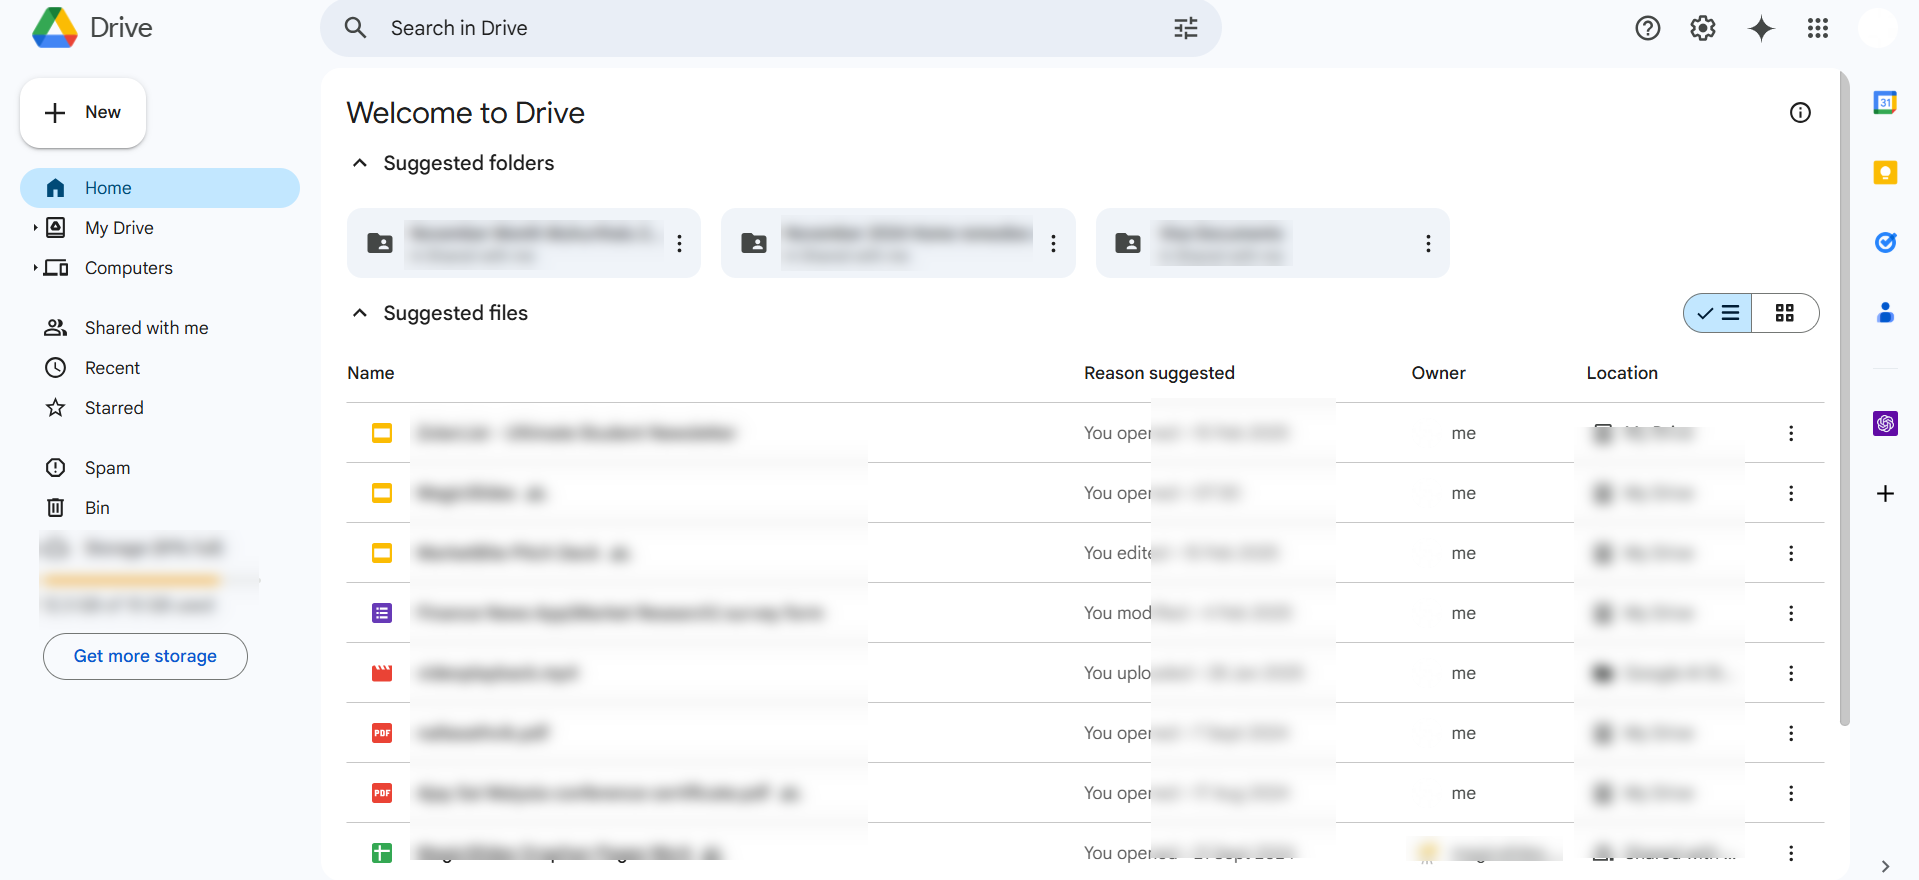
Task: Go to Shared with me
Action: (146, 328)
